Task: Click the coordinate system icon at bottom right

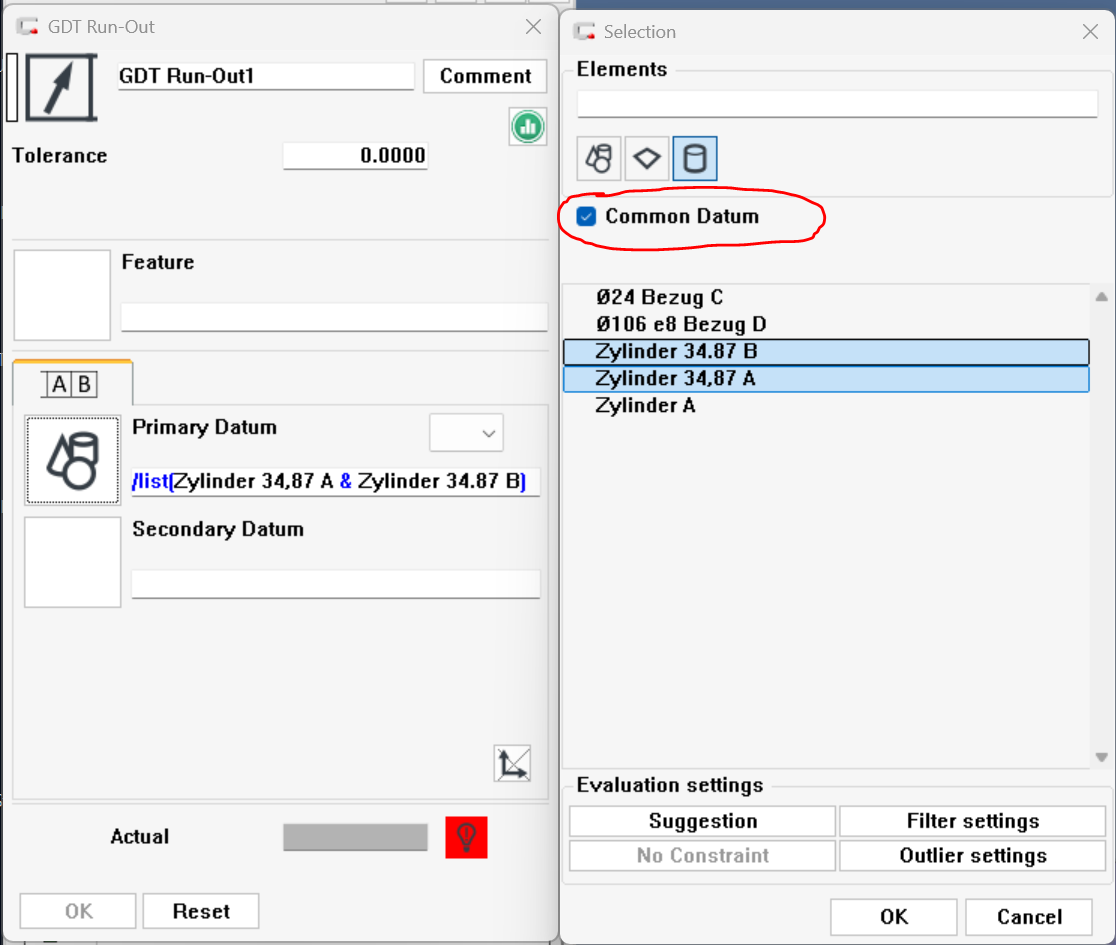Action: pyautogui.click(x=512, y=763)
